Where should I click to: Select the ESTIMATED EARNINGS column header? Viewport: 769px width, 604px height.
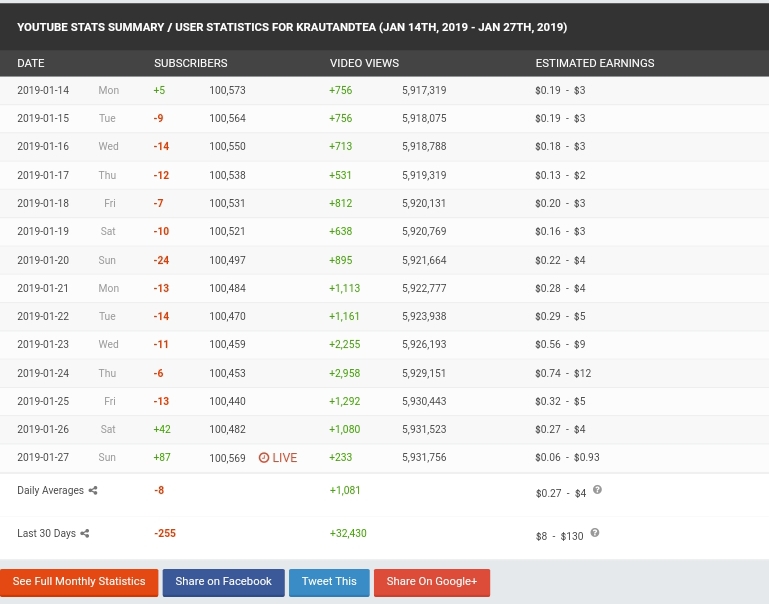tap(595, 63)
